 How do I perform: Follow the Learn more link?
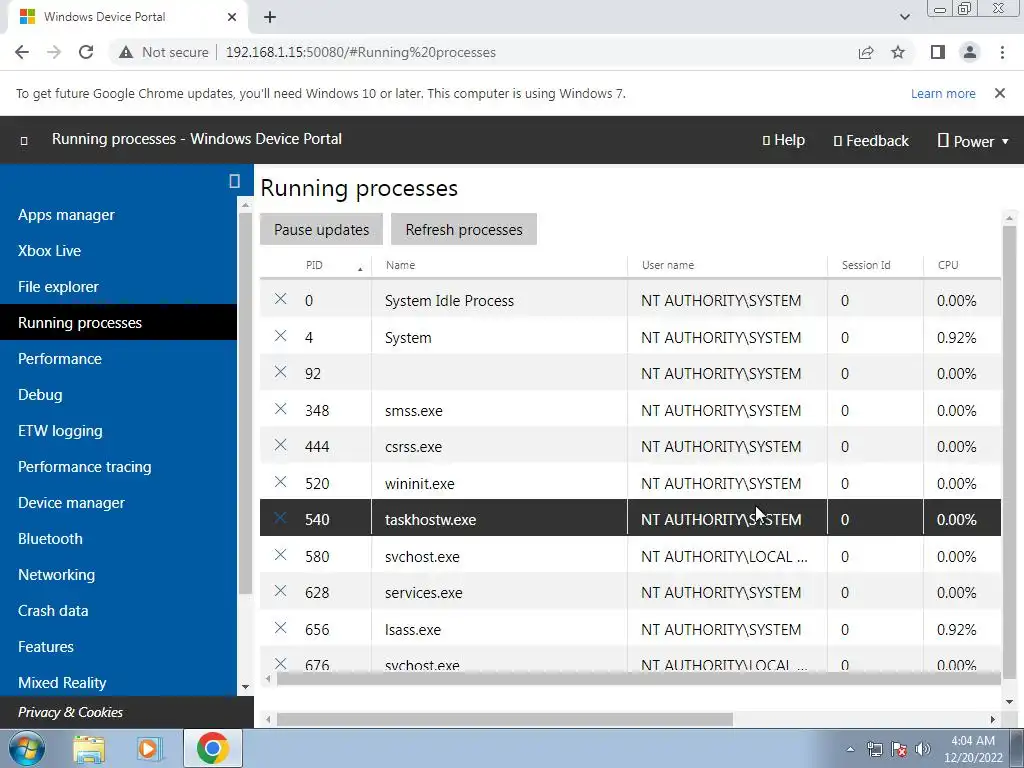click(943, 93)
